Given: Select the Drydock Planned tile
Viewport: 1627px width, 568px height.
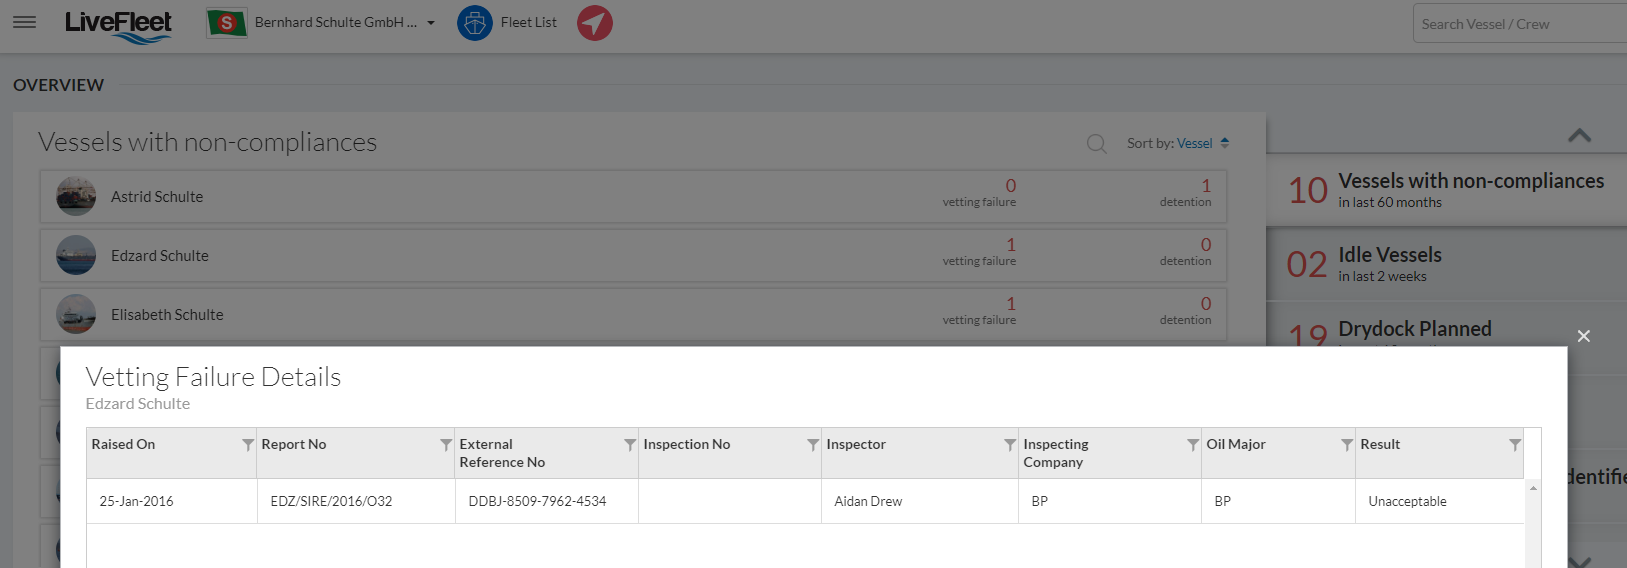Looking at the screenshot, I should 1446,325.
